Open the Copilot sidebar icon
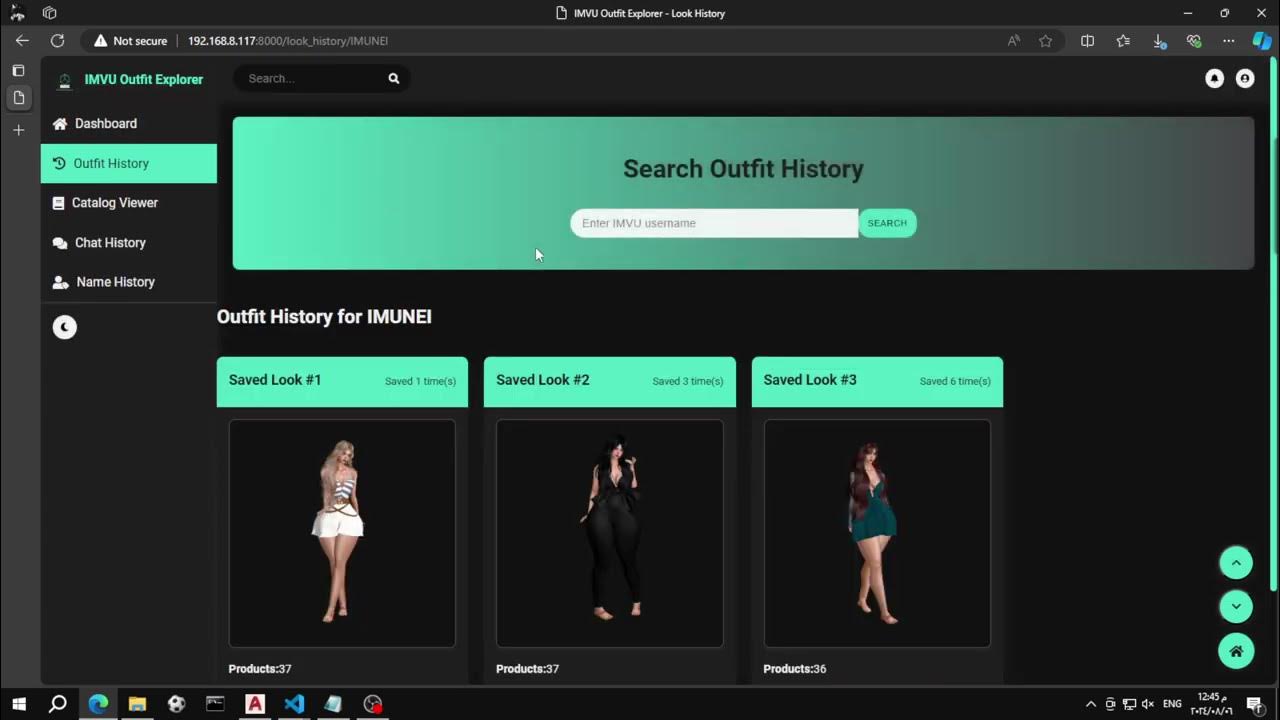The width and height of the screenshot is (1280, 720). [1262, 41]
